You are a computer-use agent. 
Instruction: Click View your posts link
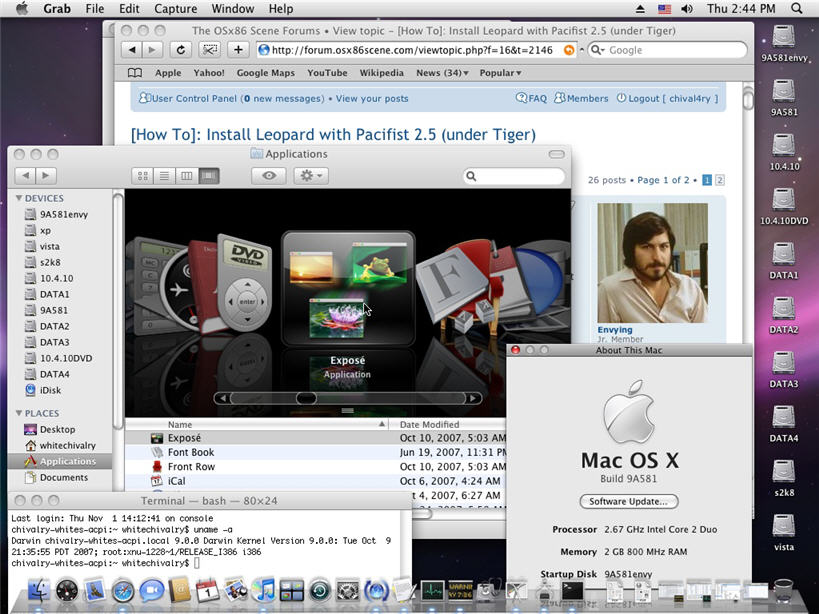(372, 99)
